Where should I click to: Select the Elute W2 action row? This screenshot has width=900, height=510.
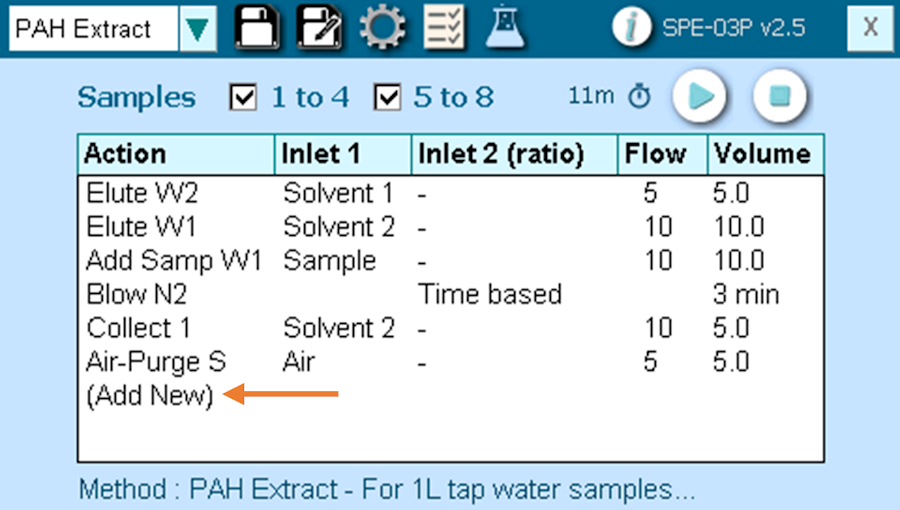click(451, 193)
